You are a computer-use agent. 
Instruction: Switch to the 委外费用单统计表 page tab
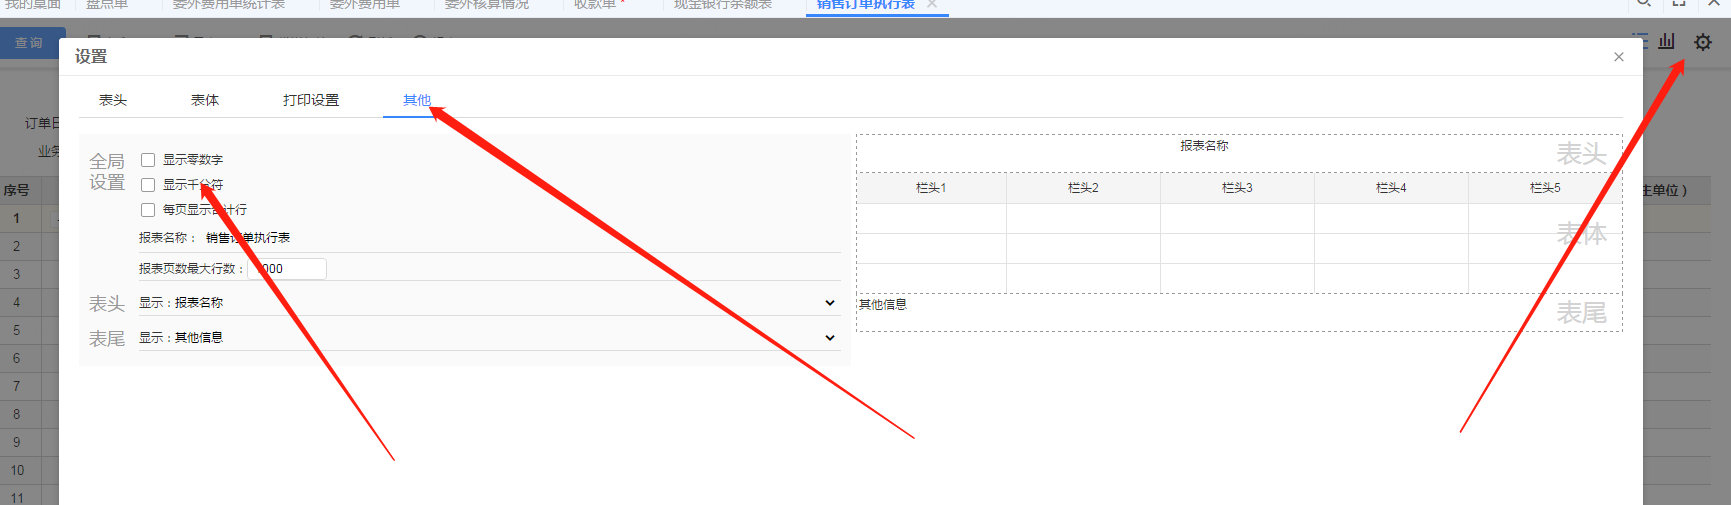coord(228,4)
